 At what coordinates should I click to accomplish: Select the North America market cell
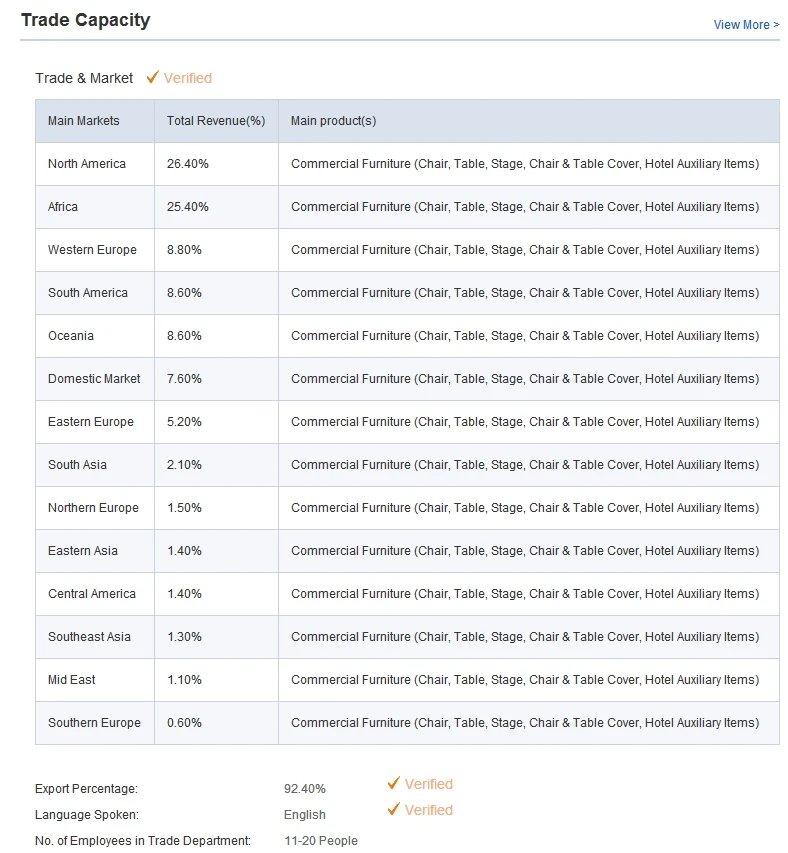click(x=87, y=164)
